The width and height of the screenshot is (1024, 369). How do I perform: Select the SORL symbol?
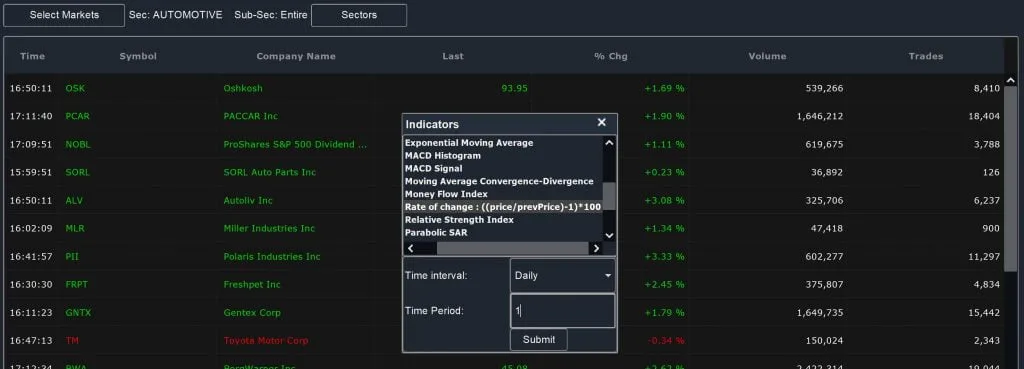[78, 172]
